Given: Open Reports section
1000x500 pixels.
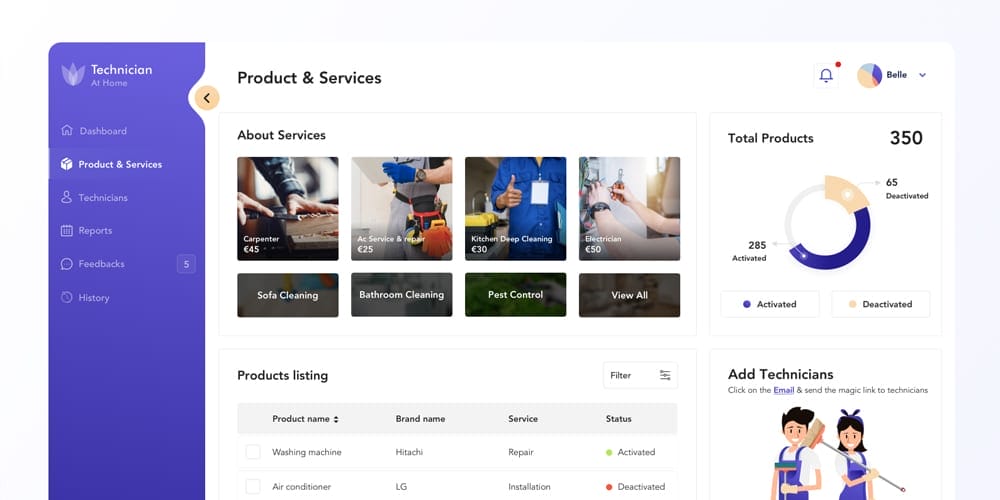Looking at the screenshot, I should coord(95,231).
